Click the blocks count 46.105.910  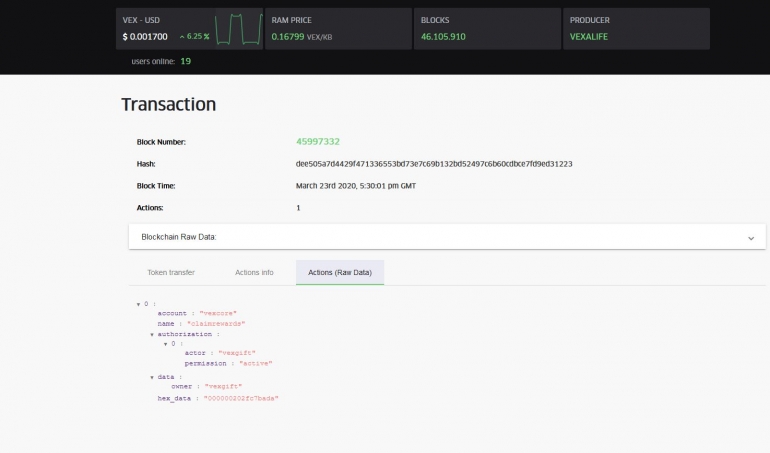[x=443, y=37]
